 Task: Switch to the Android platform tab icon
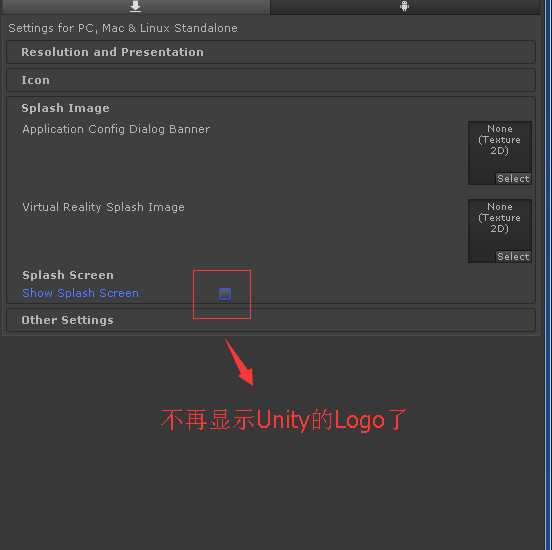(x=404, y=6)
